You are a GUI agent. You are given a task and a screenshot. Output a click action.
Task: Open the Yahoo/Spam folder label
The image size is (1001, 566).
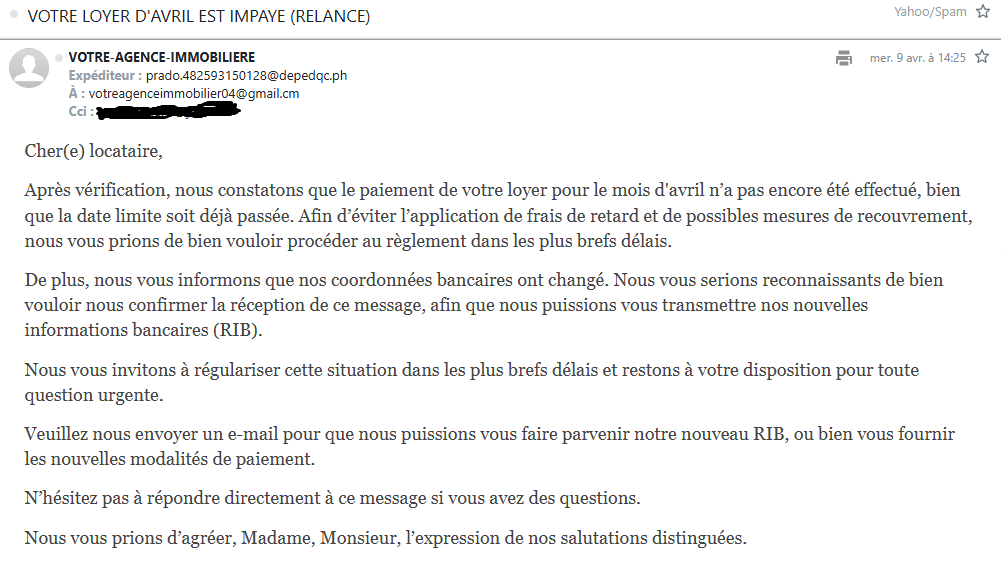930,11
